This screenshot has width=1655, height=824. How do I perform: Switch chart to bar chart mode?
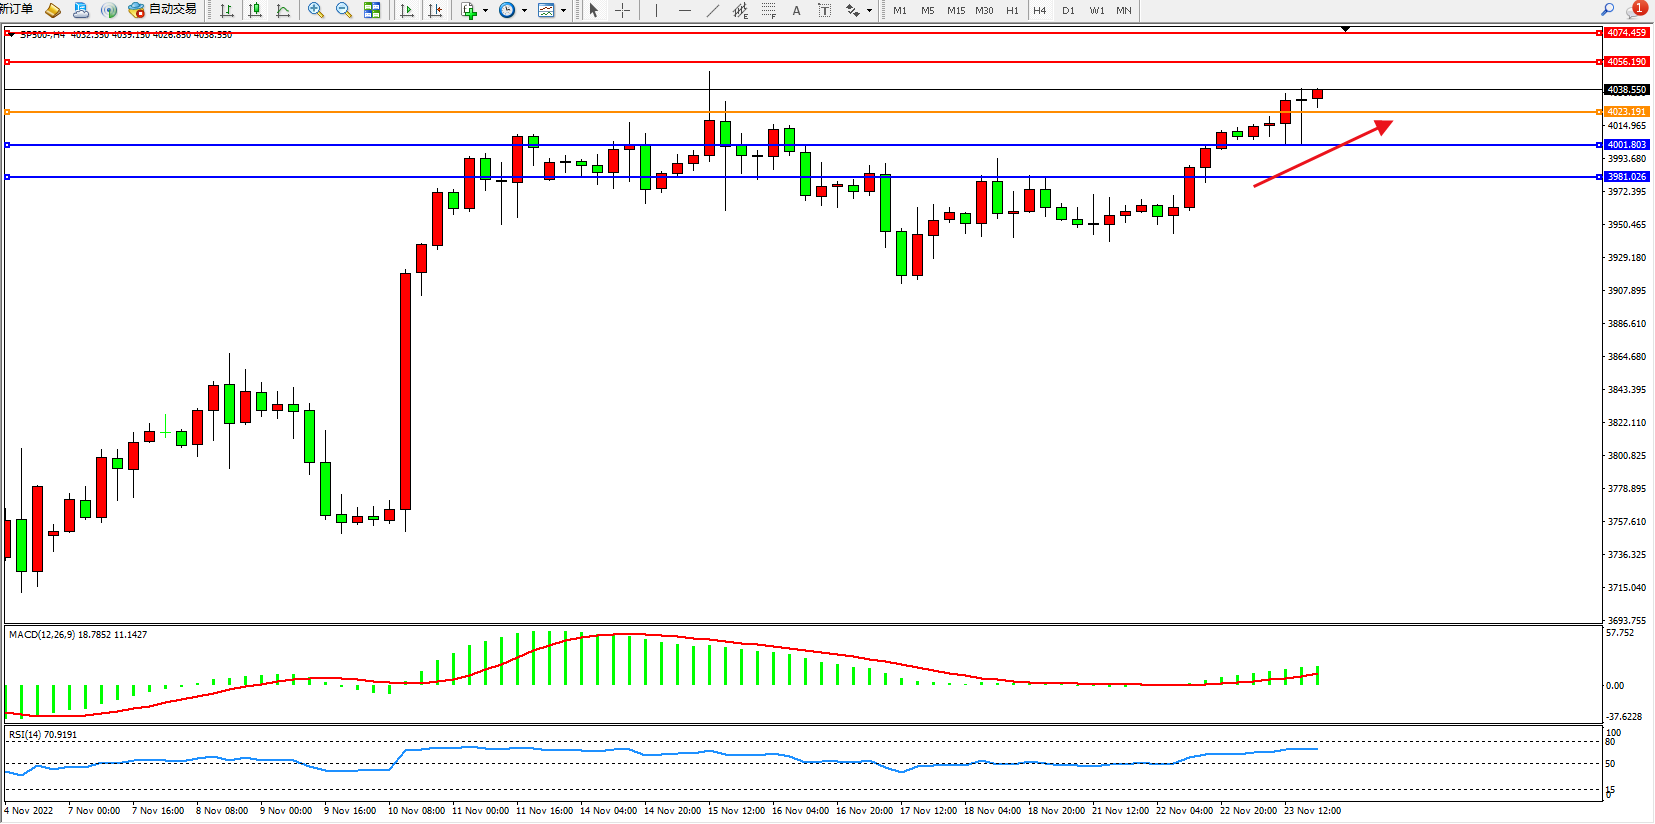click(x=227, y=10)
